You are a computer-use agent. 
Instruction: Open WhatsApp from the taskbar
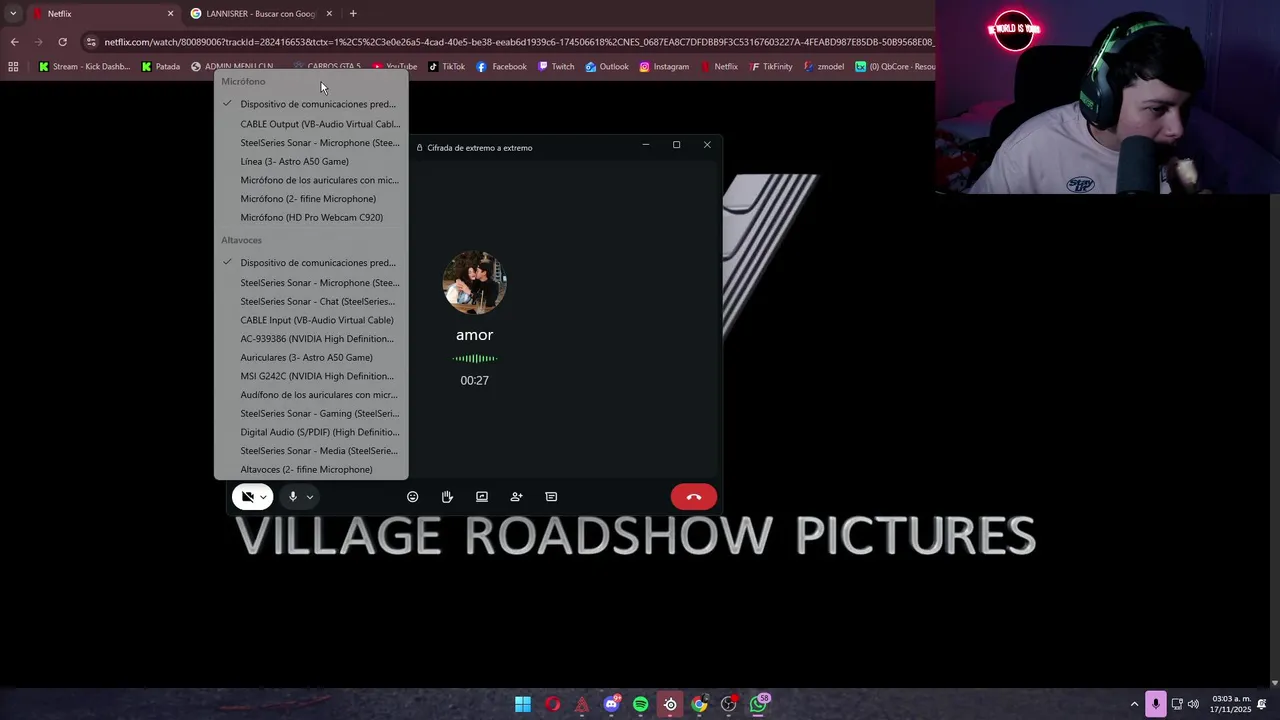pyautogui.click(x=758, y=704)
